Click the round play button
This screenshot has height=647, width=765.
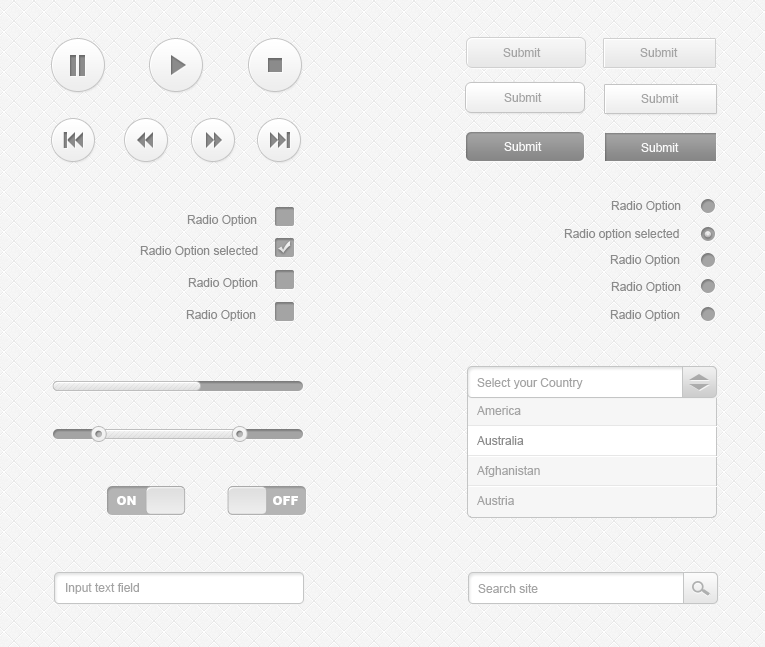176,65
